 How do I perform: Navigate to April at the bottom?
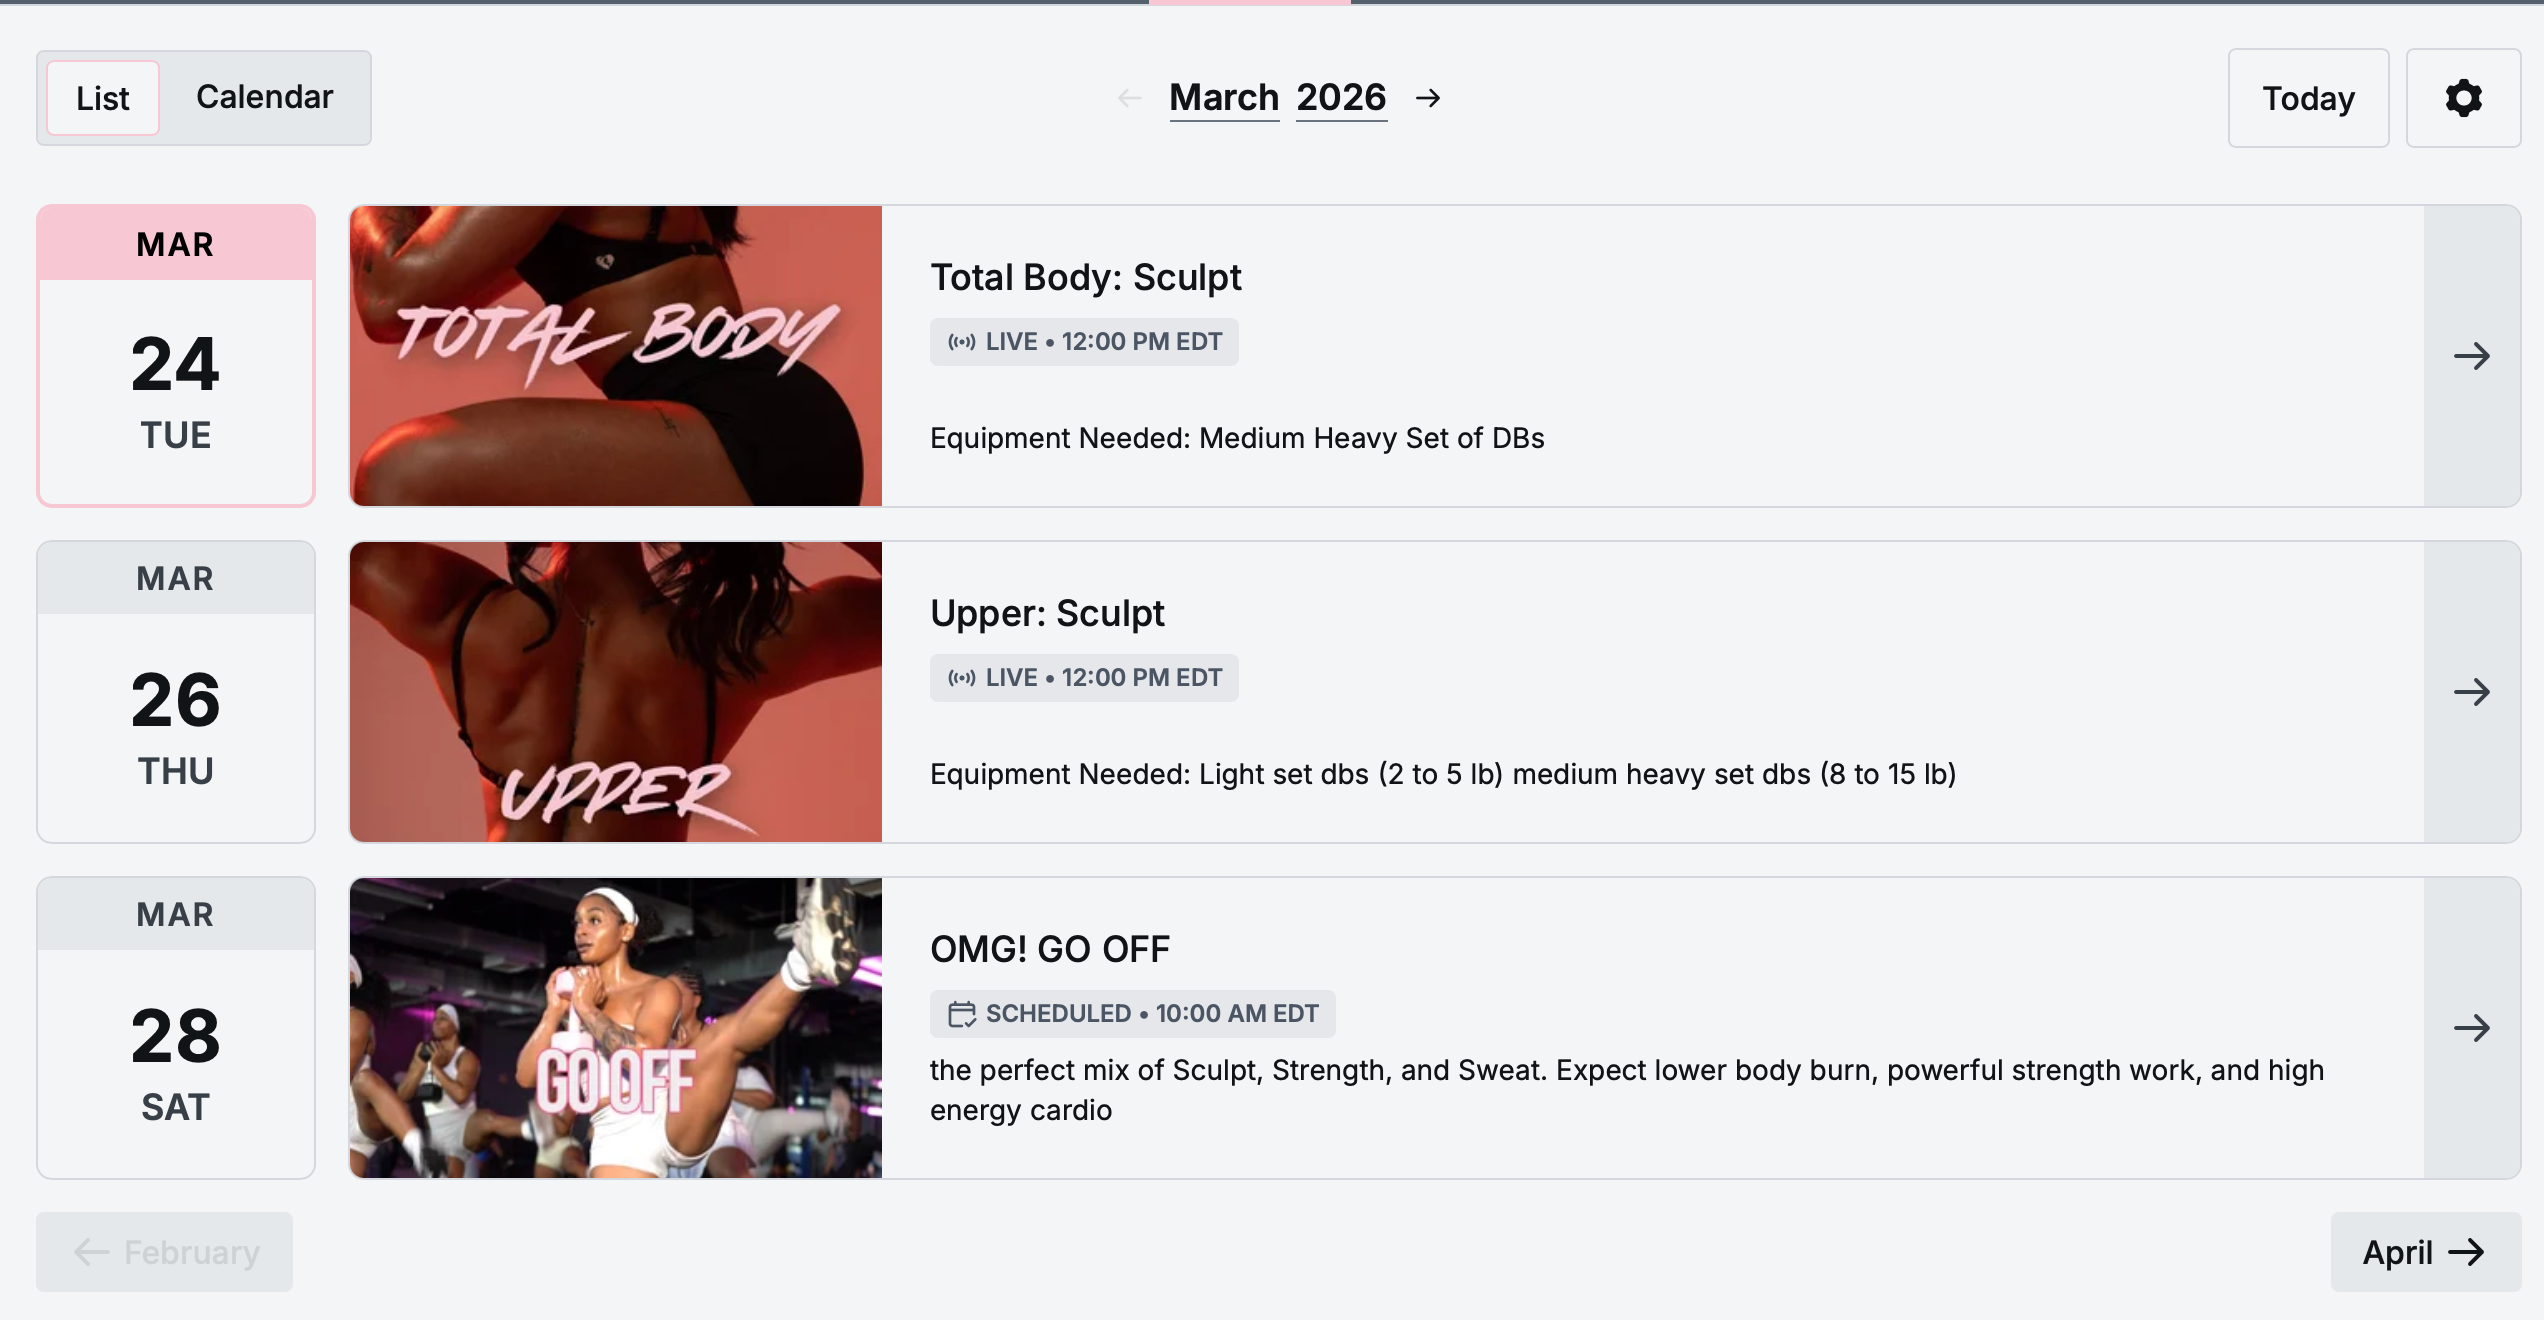[2425, 1252]
